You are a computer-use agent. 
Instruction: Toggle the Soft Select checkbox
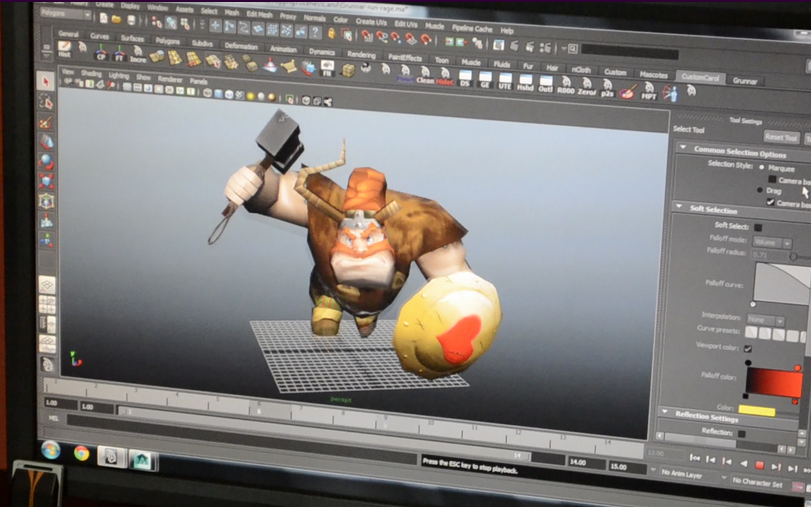[x=758, y=227]
